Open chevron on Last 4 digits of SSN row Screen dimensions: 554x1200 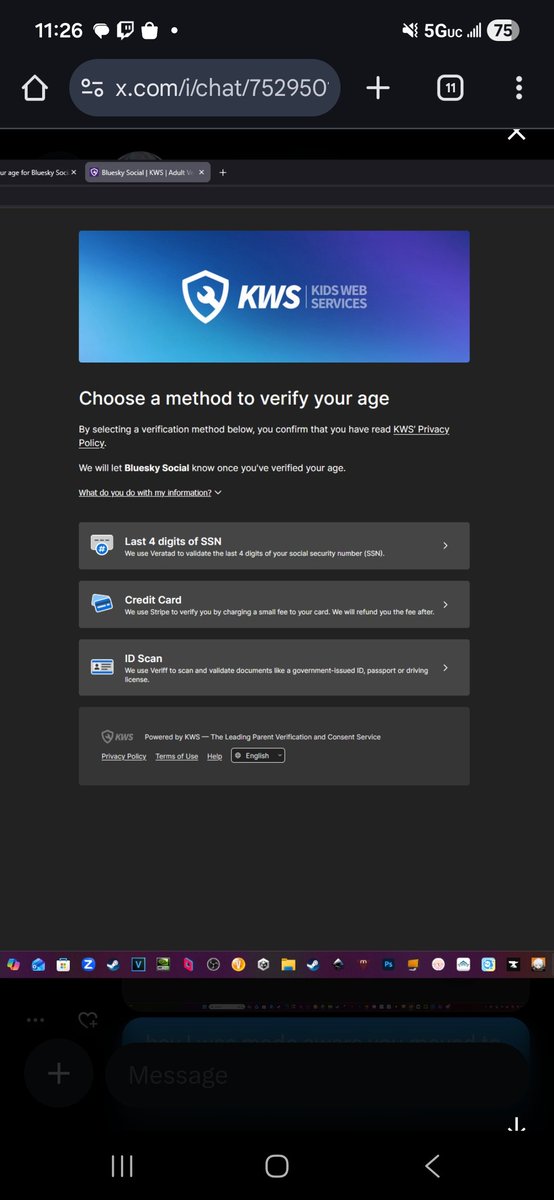445,546
